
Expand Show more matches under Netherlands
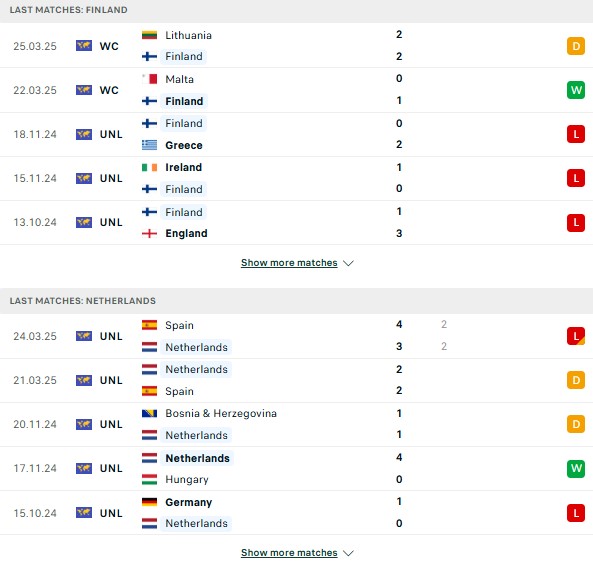click(289, 552)
